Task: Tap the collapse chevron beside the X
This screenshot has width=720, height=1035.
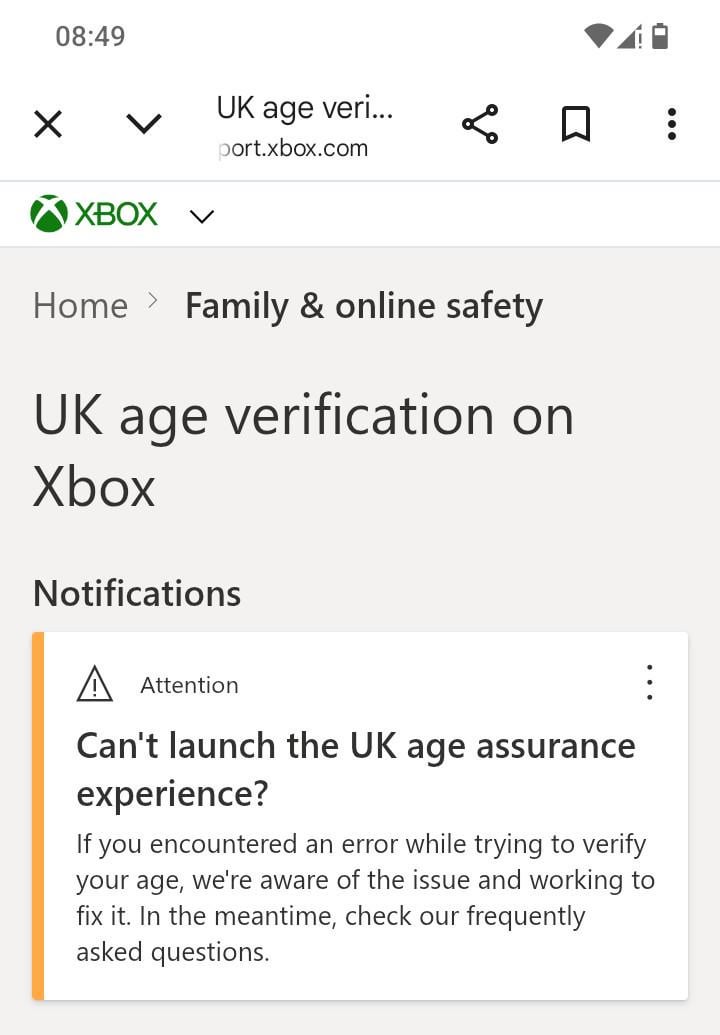Action: 144,125
